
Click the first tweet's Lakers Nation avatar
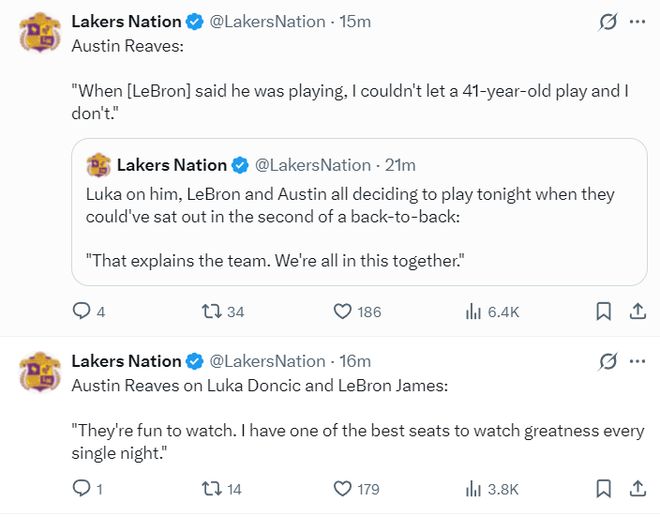click(39, 33)
